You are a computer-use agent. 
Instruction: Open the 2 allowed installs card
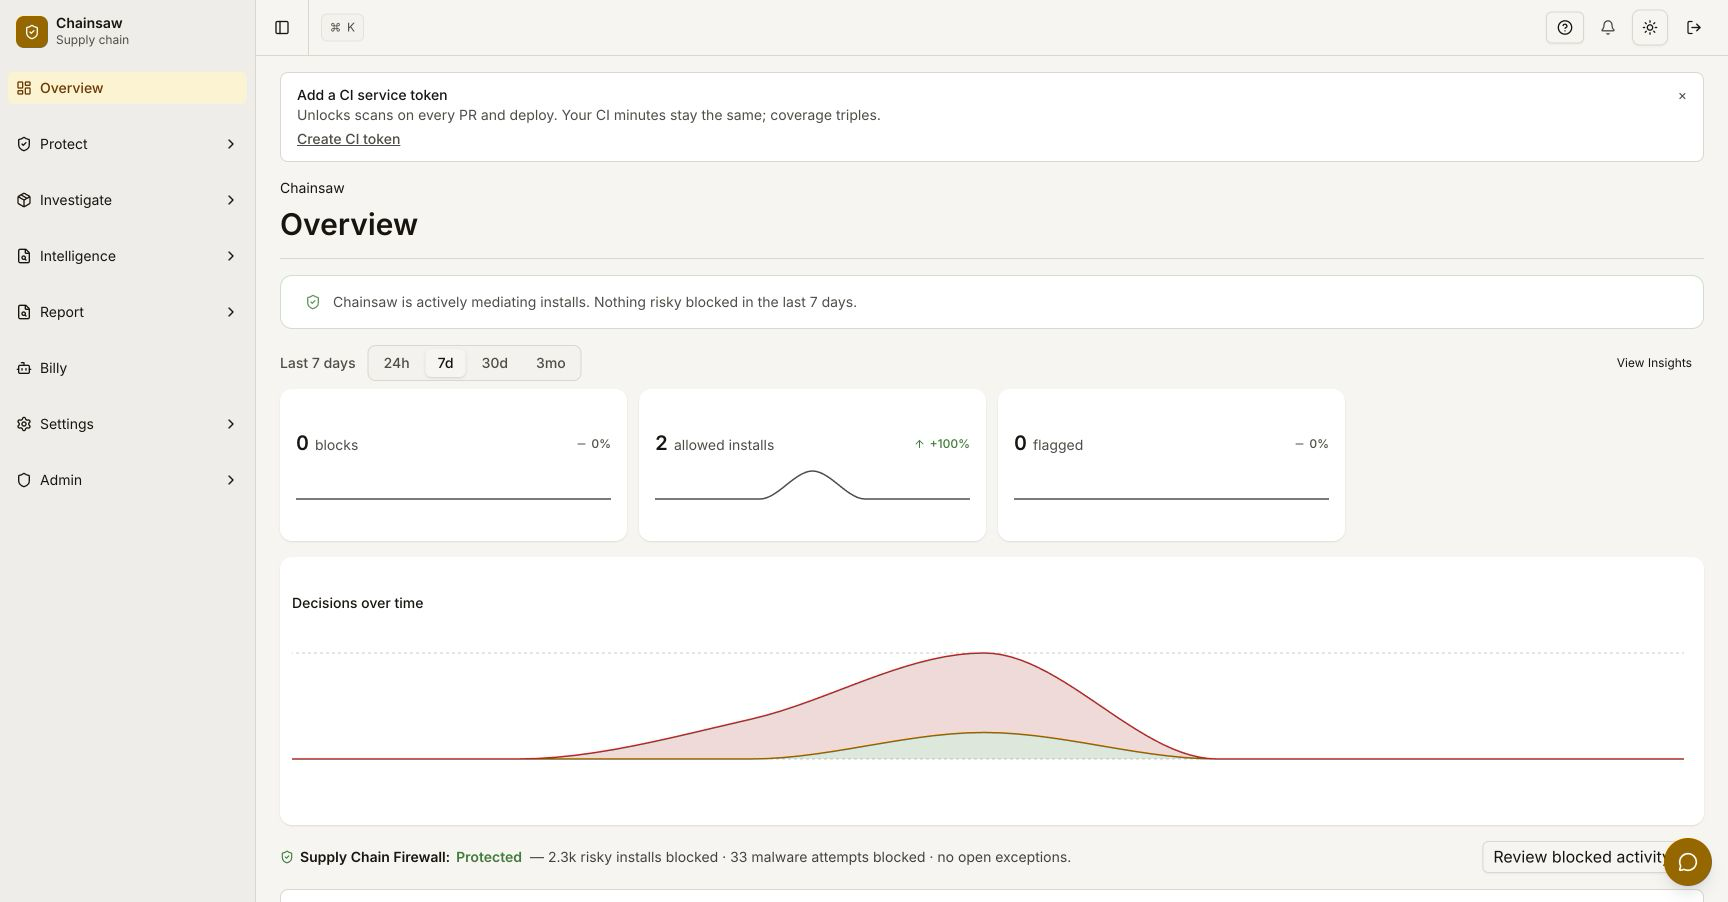[812, 465]
